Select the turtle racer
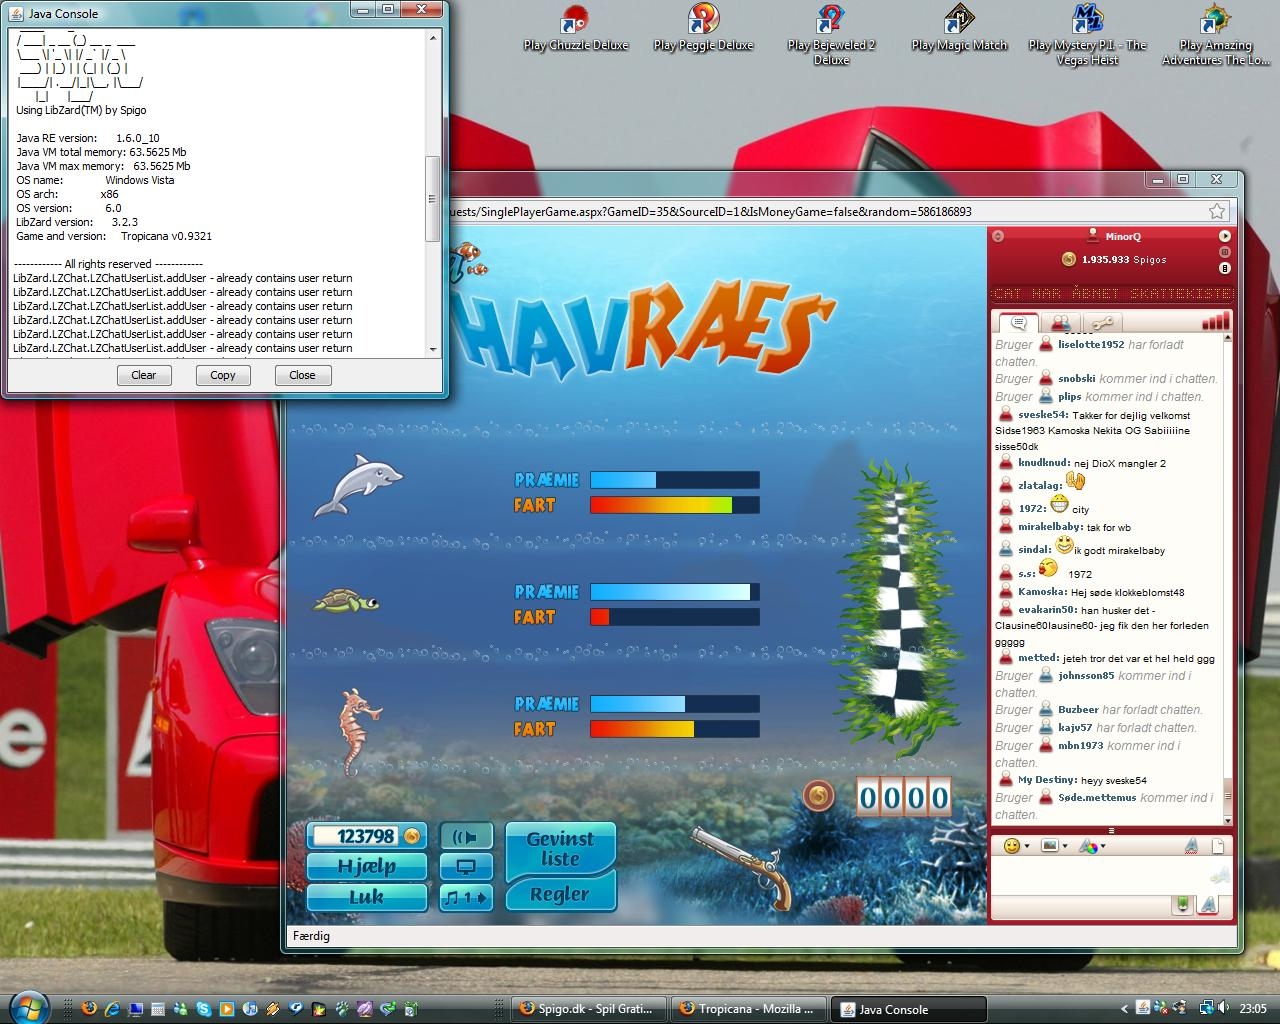Screen dimensions: 1280x1024 [x=346, y=601]
